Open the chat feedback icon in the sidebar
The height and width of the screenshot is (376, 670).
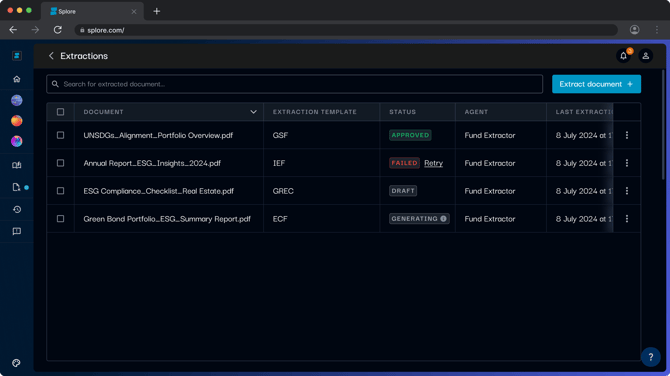point(17,231)
